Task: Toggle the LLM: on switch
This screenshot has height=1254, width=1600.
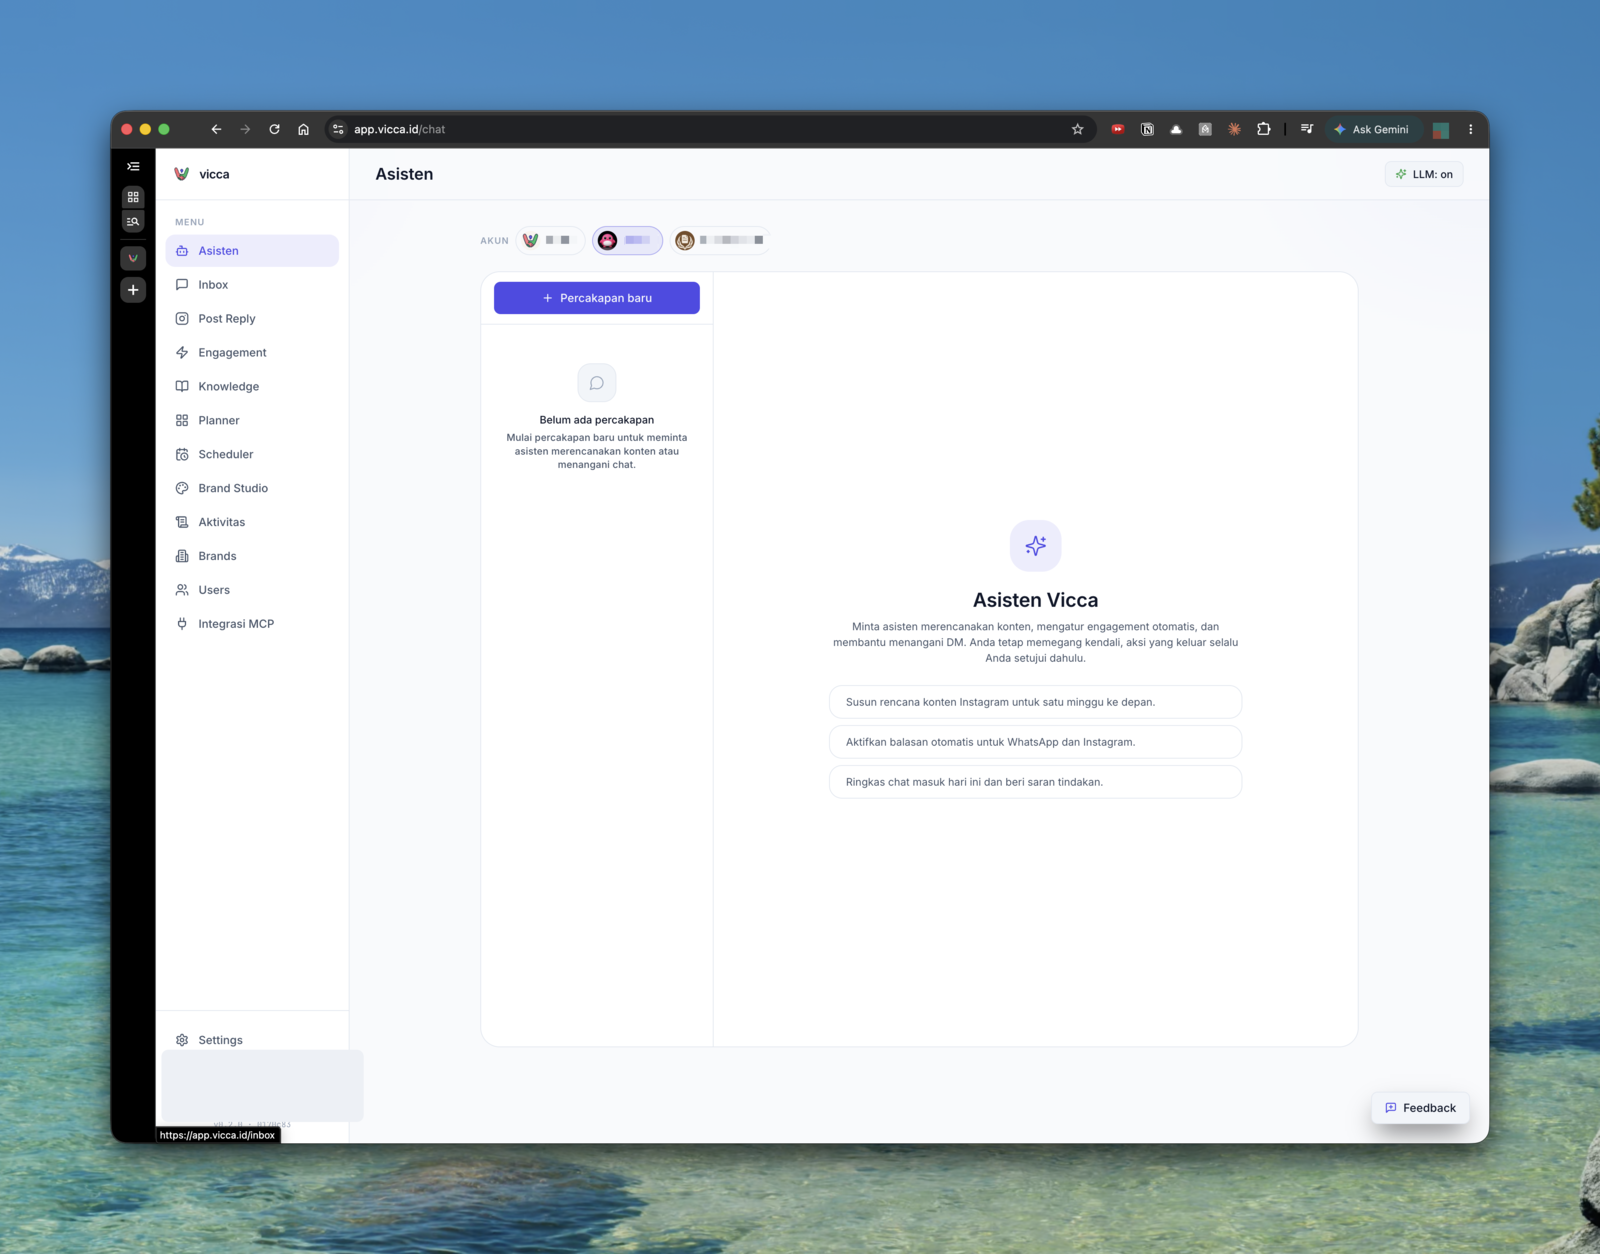Action: [1424, 174]
